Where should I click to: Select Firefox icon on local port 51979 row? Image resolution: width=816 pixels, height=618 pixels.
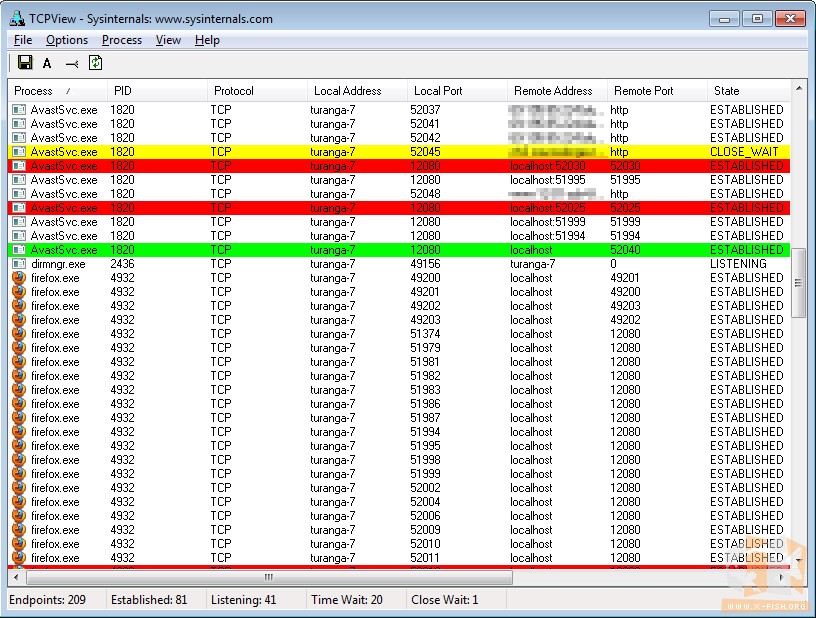(19, 348)
